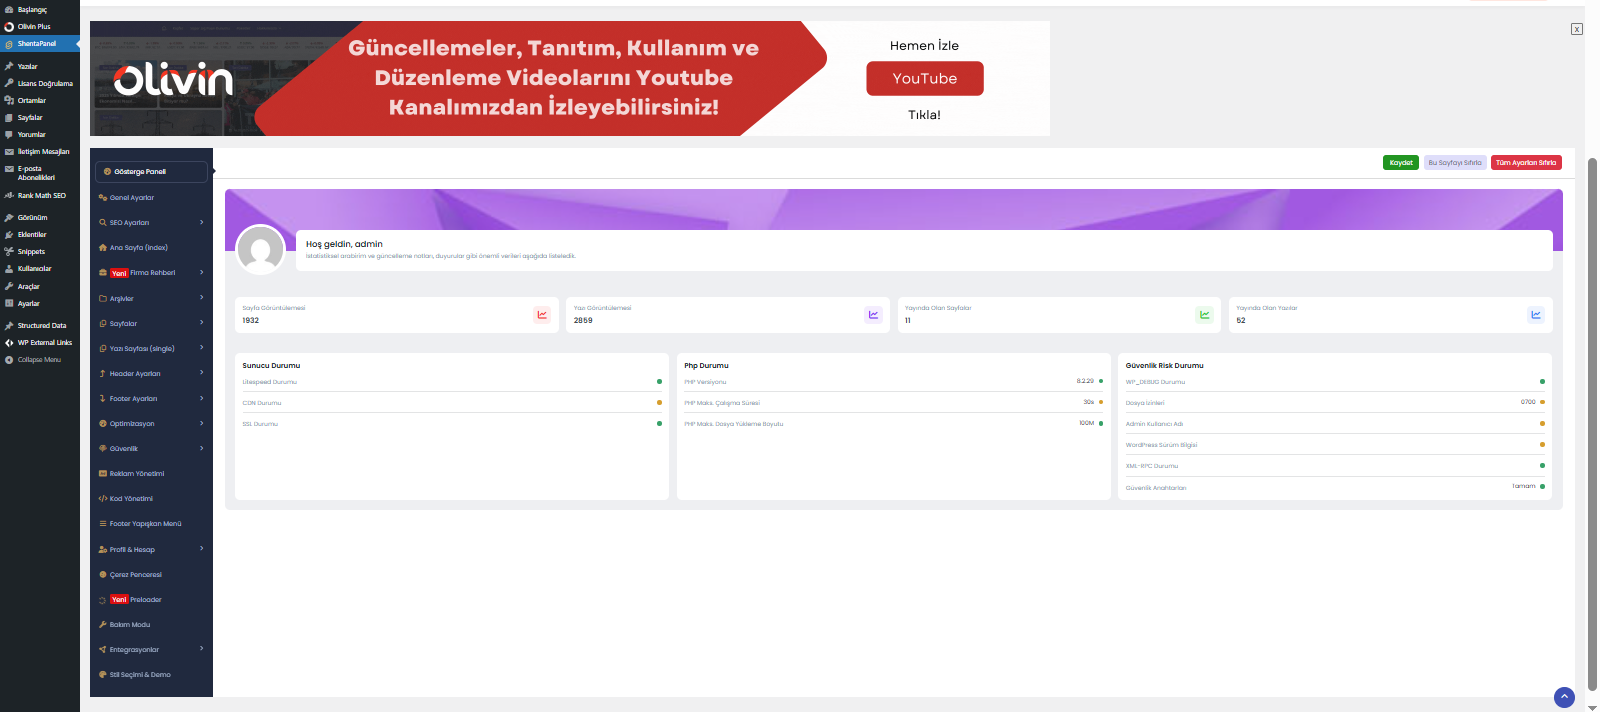Click the Olivin logo banner image
This screenshot has width=1600, height=712.
tap(173, 79)
